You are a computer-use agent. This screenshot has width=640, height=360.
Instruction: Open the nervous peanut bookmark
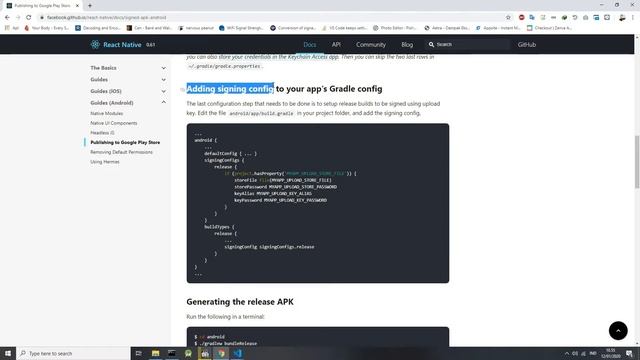[x=196, y=28]
